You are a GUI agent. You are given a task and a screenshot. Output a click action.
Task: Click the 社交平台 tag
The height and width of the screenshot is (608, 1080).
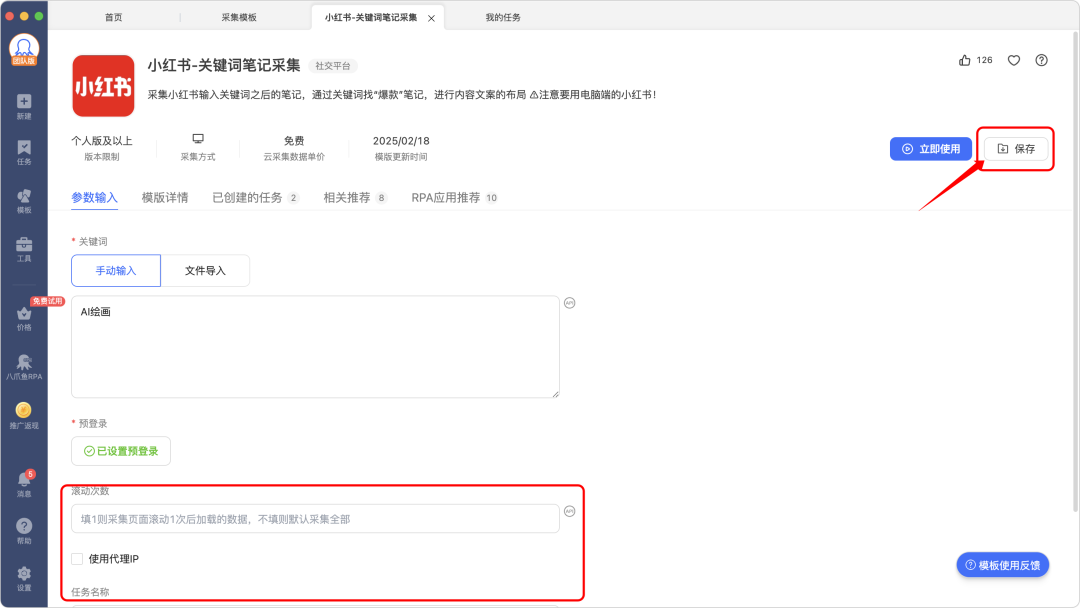(333, 66)
